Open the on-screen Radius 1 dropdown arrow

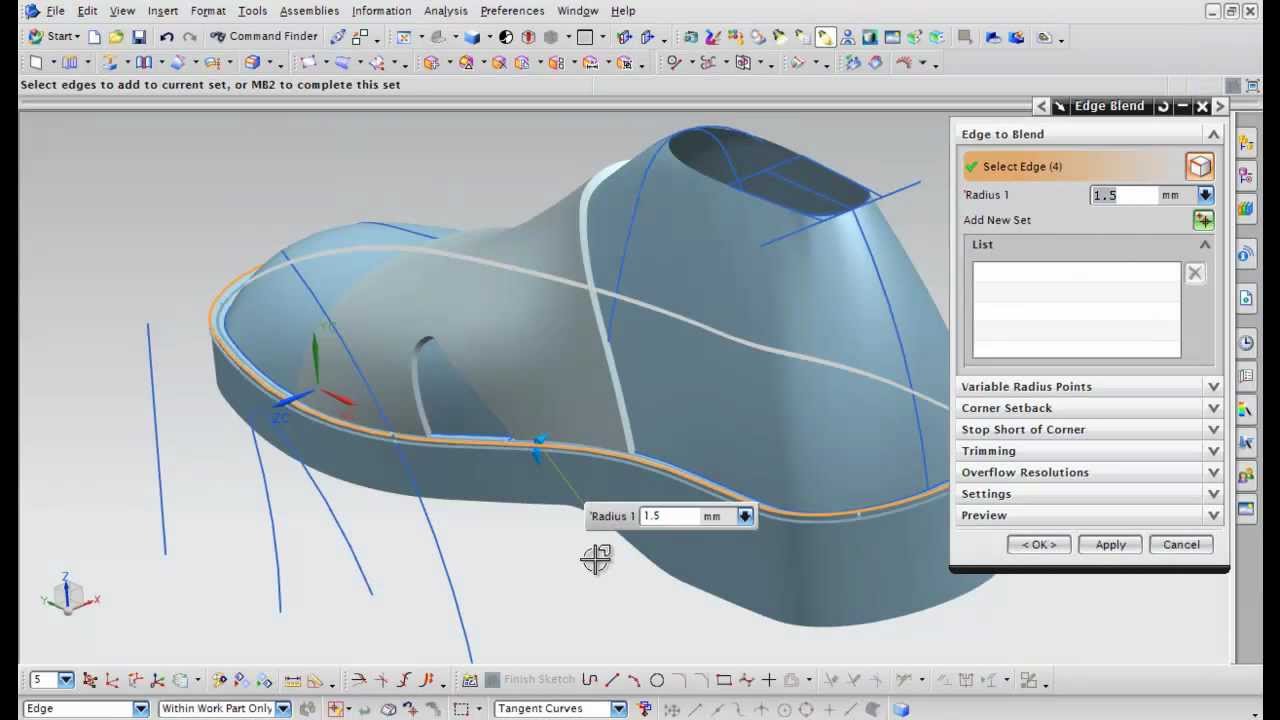pyautogui.click(x=745, y=516)
